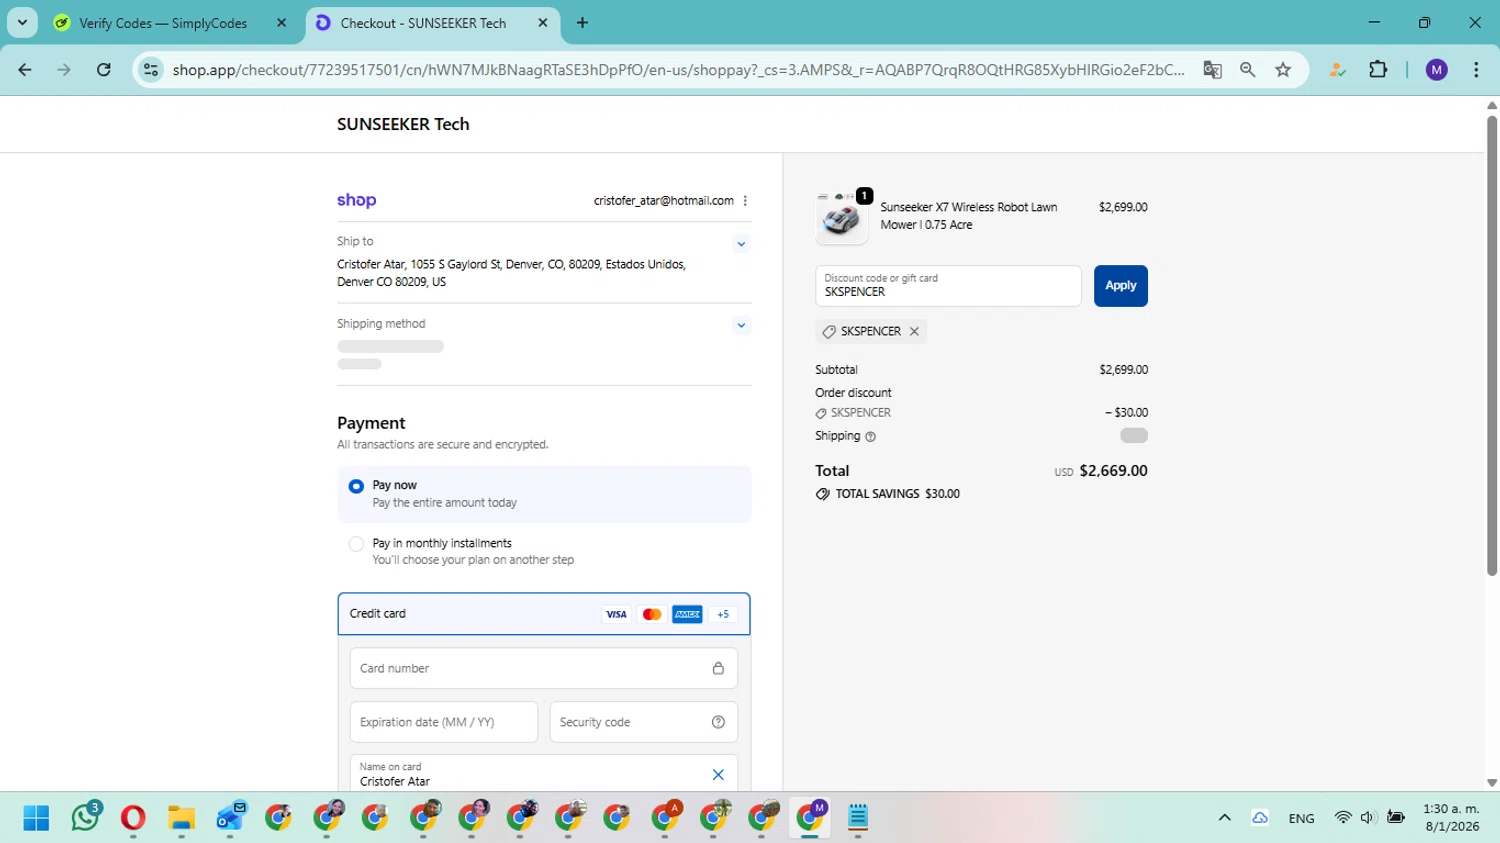1500x843 pixels.
Task: Go back in browser history
Action: click(25, 70)
